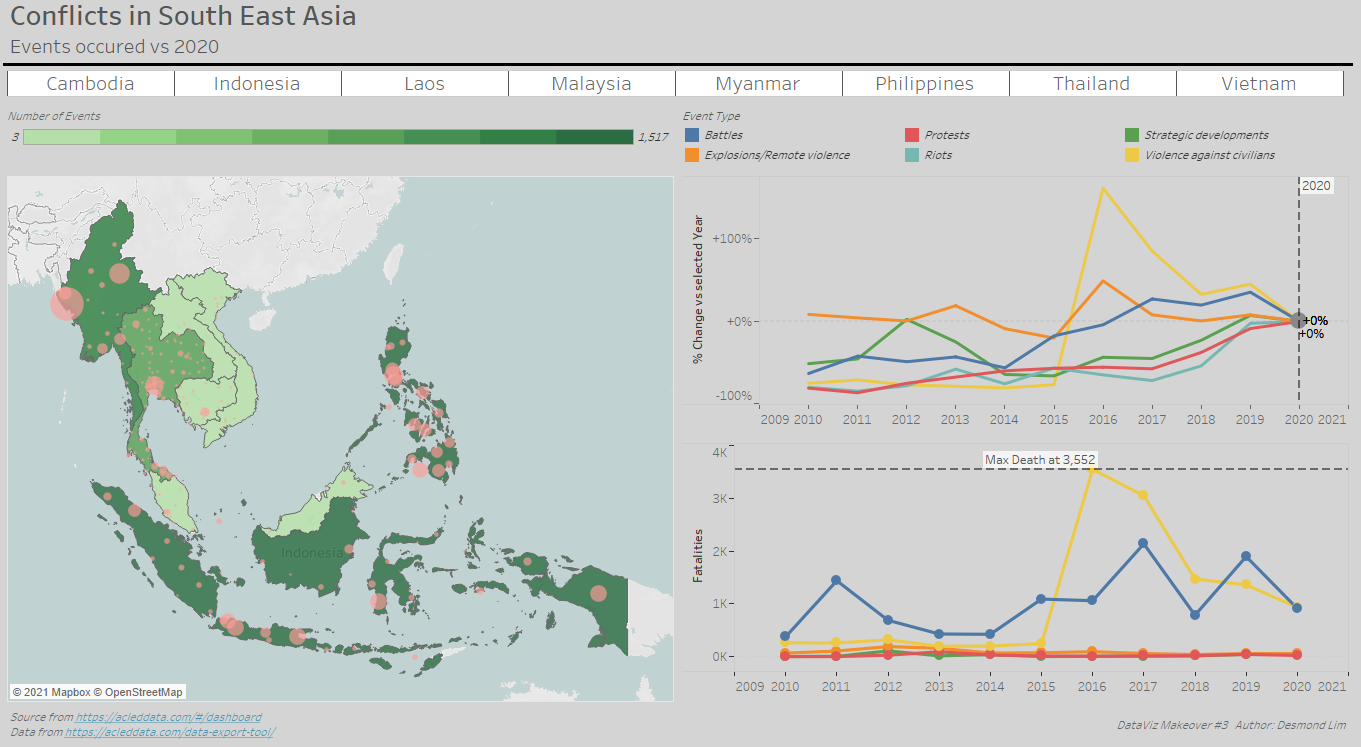Select the Strategic developments green swatch
The width and height of the screenshot is (1361, 747).
[x=1132, y=135]
